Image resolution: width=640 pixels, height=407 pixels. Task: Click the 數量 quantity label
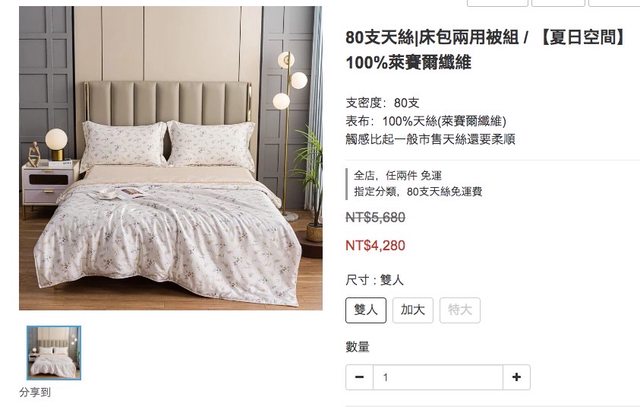(x=358, y=347)
